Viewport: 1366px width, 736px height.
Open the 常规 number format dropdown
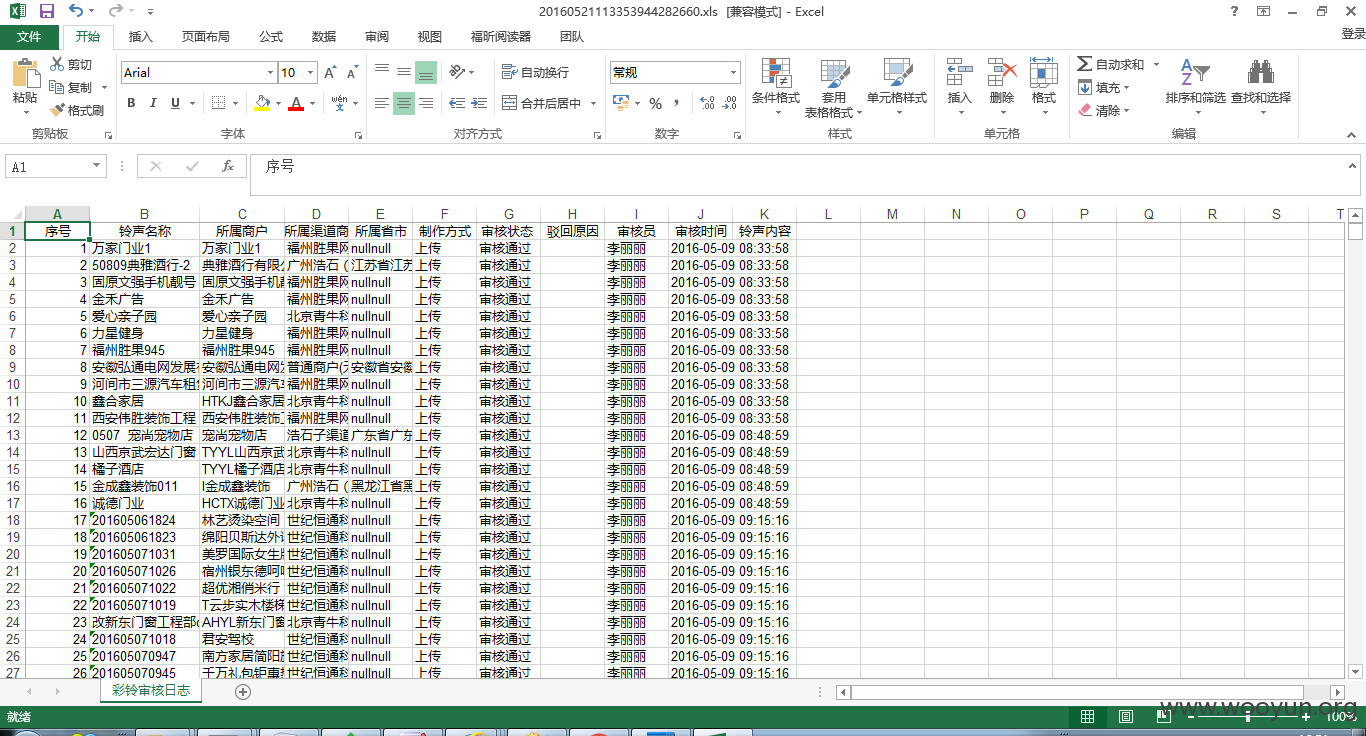[x=733, y=72]
